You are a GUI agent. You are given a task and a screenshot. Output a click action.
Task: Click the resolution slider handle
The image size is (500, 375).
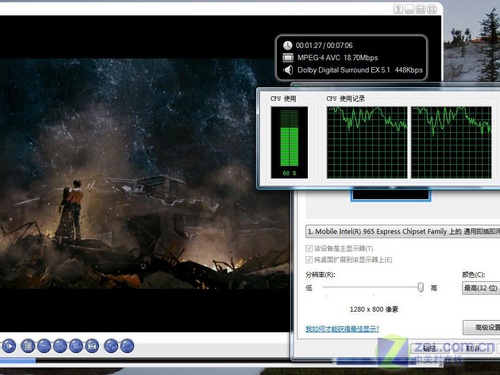[x=421, y=287]
